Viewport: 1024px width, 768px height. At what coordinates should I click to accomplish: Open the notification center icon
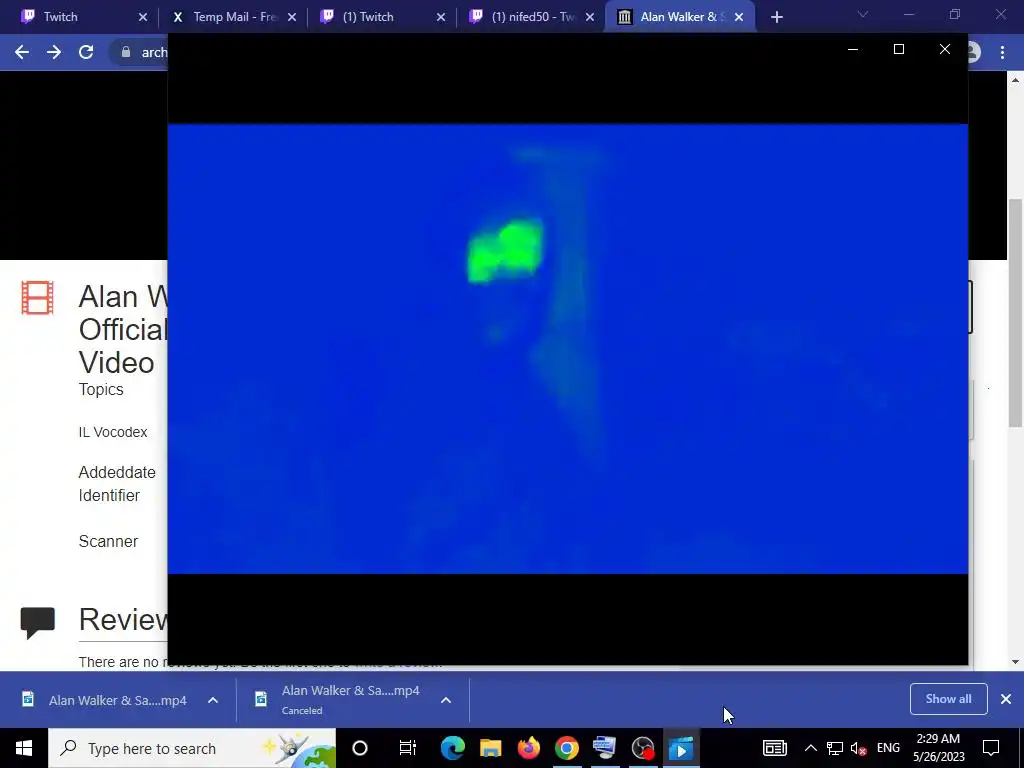coord(991,748)
